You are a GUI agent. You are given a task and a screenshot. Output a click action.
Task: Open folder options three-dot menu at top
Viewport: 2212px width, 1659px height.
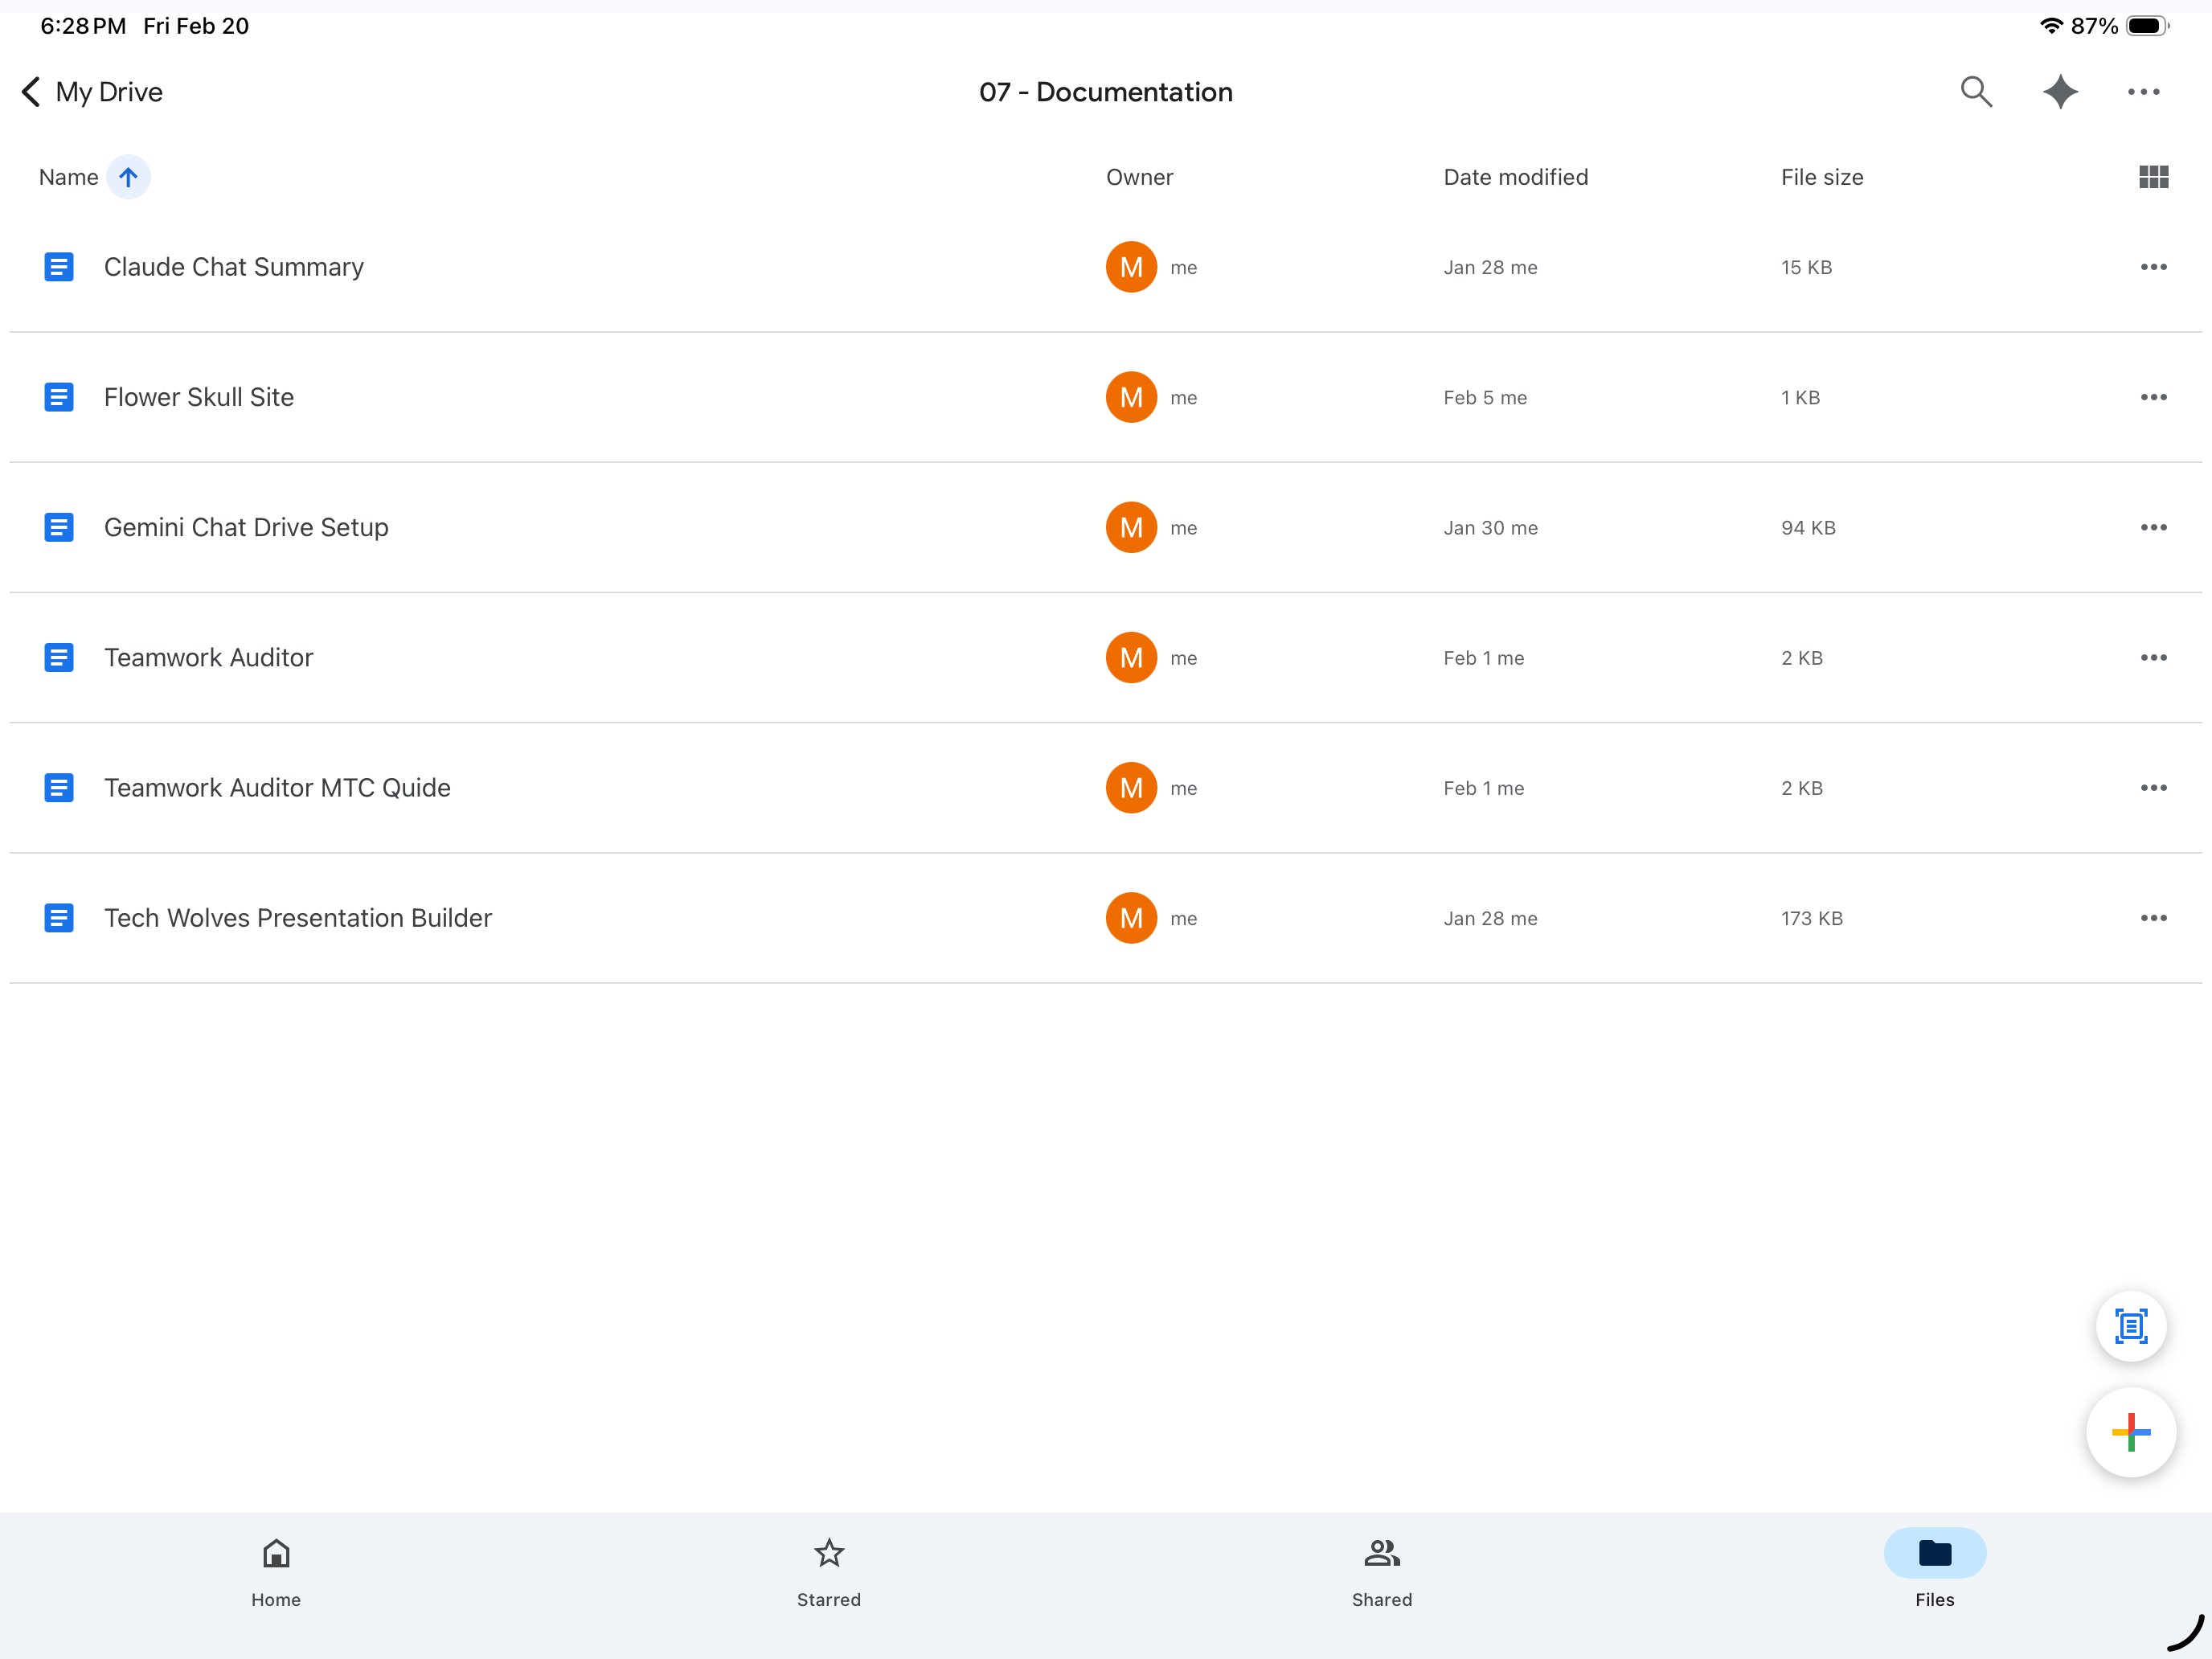coord(2143,92)
